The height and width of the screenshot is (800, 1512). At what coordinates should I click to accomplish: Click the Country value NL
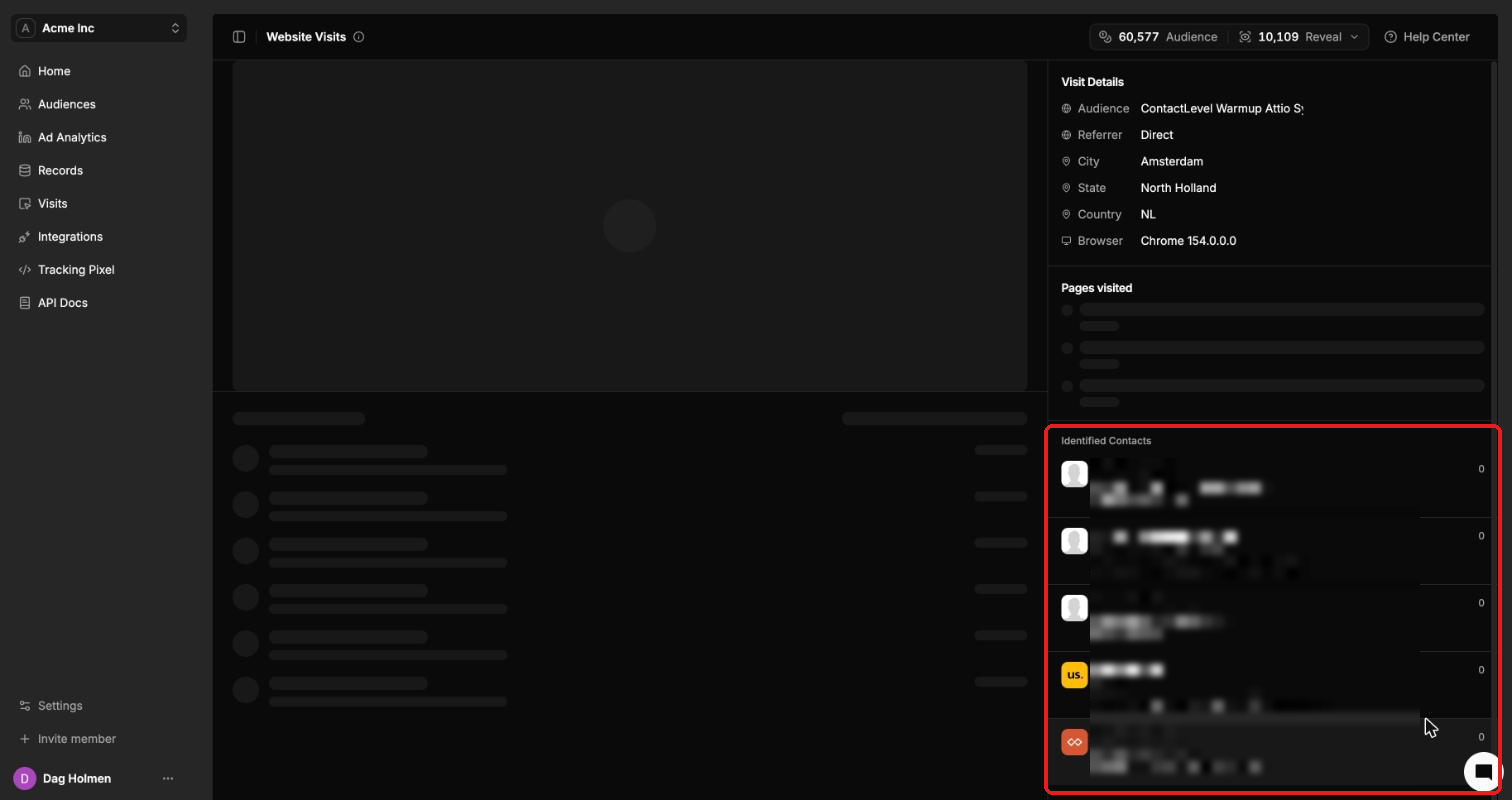[1148, 214]
